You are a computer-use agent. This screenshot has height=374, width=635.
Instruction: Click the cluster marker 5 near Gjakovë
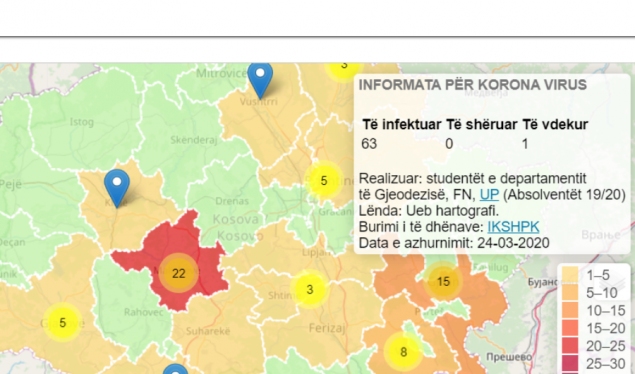click(62, 323)
